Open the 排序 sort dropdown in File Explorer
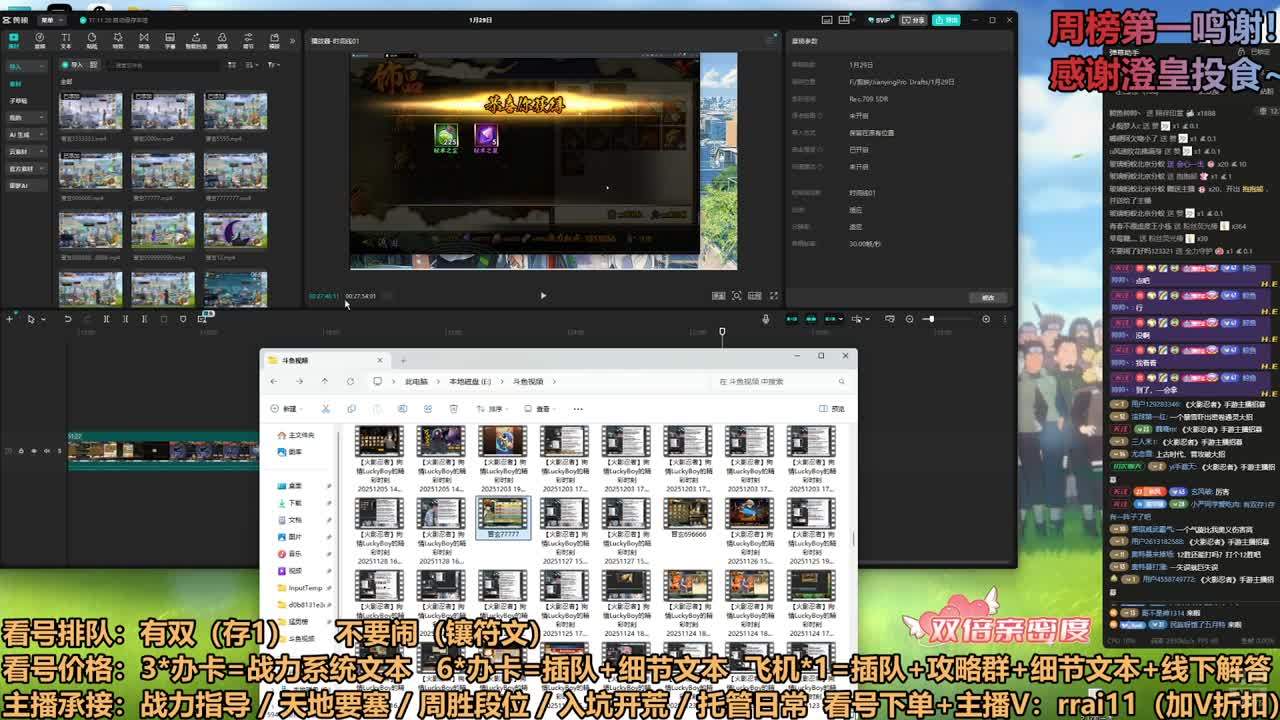The height and width of the screenshot is (720, 1280). [x=490, y=409]
